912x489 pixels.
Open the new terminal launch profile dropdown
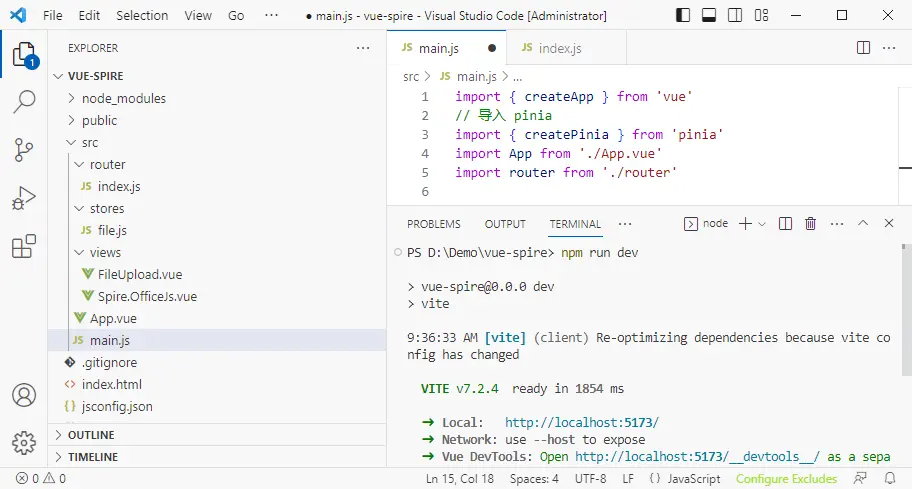pyautogui.click(x=762, y=224)
